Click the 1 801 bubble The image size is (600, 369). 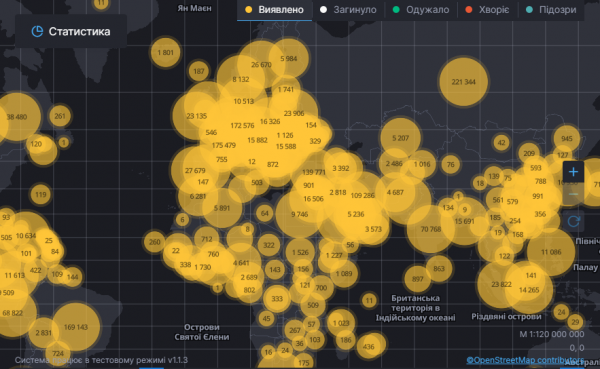point(165,52)
